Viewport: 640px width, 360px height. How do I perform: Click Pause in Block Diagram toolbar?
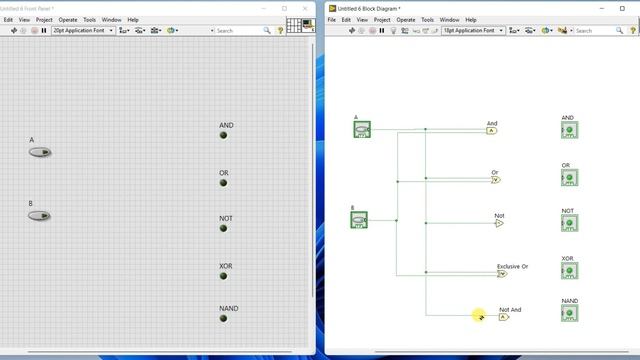[382, 30]
